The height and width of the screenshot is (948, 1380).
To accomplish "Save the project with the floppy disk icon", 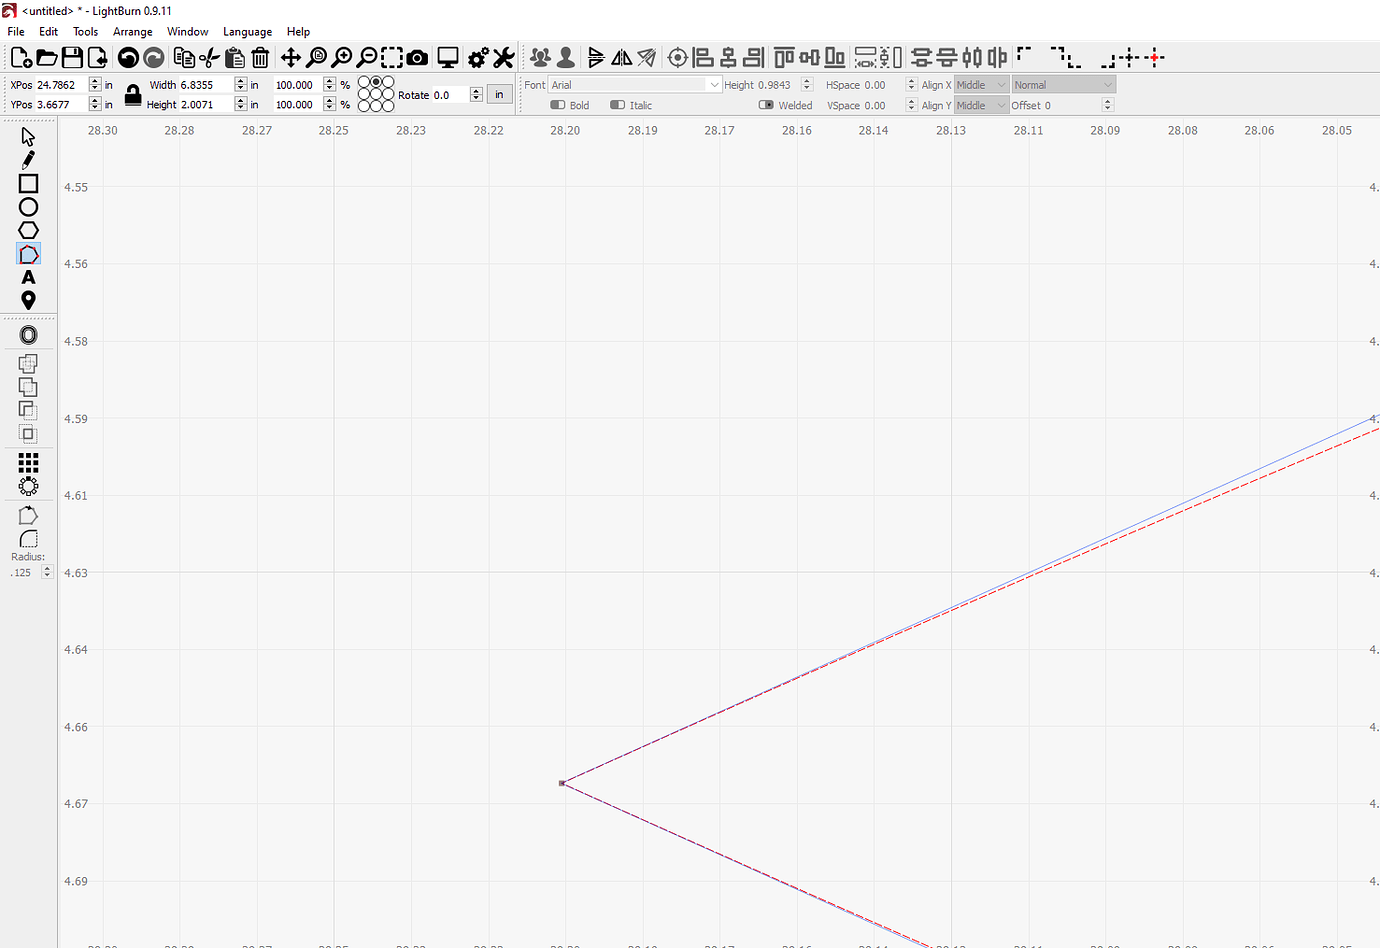I will pyautogui.click(x=72, y=58).
